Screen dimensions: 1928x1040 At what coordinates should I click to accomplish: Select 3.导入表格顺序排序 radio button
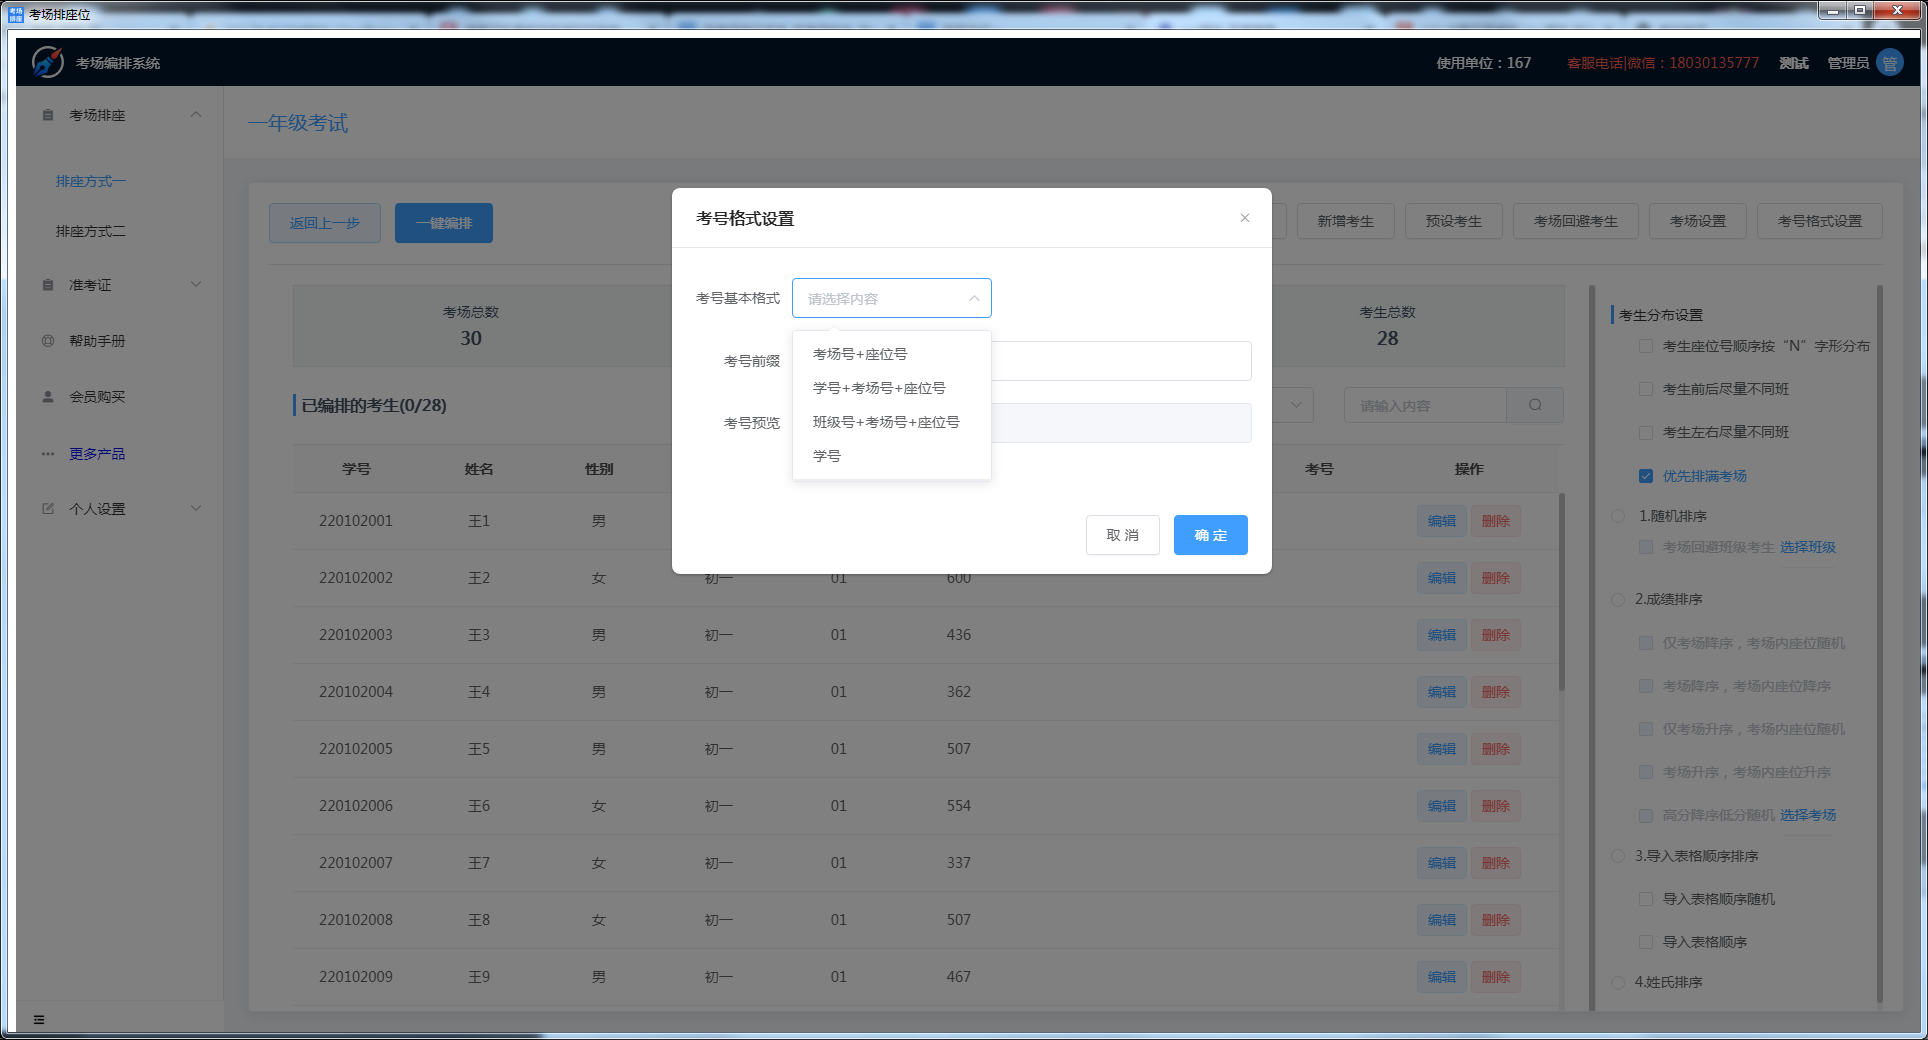[1618, 856]
